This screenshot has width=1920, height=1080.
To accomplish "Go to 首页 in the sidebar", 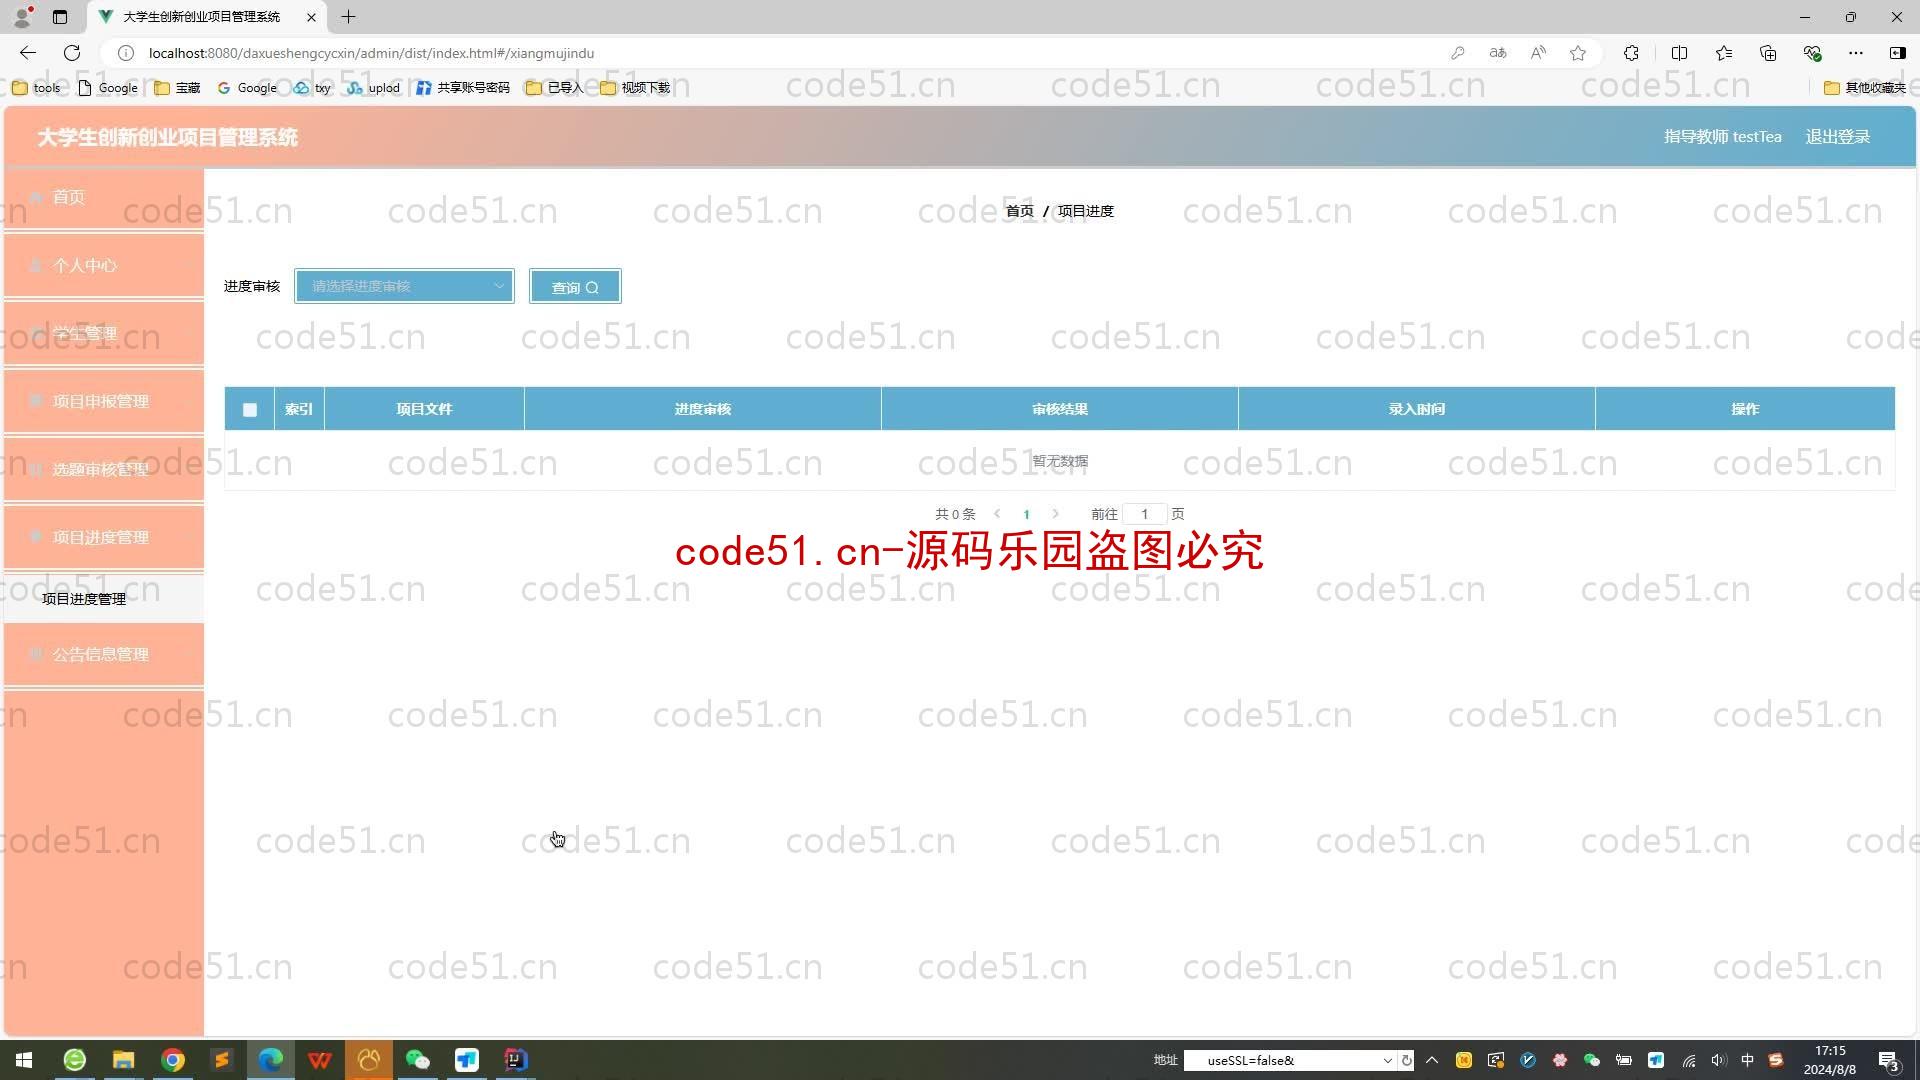I will pyautogui.click(x=104, y=197).
